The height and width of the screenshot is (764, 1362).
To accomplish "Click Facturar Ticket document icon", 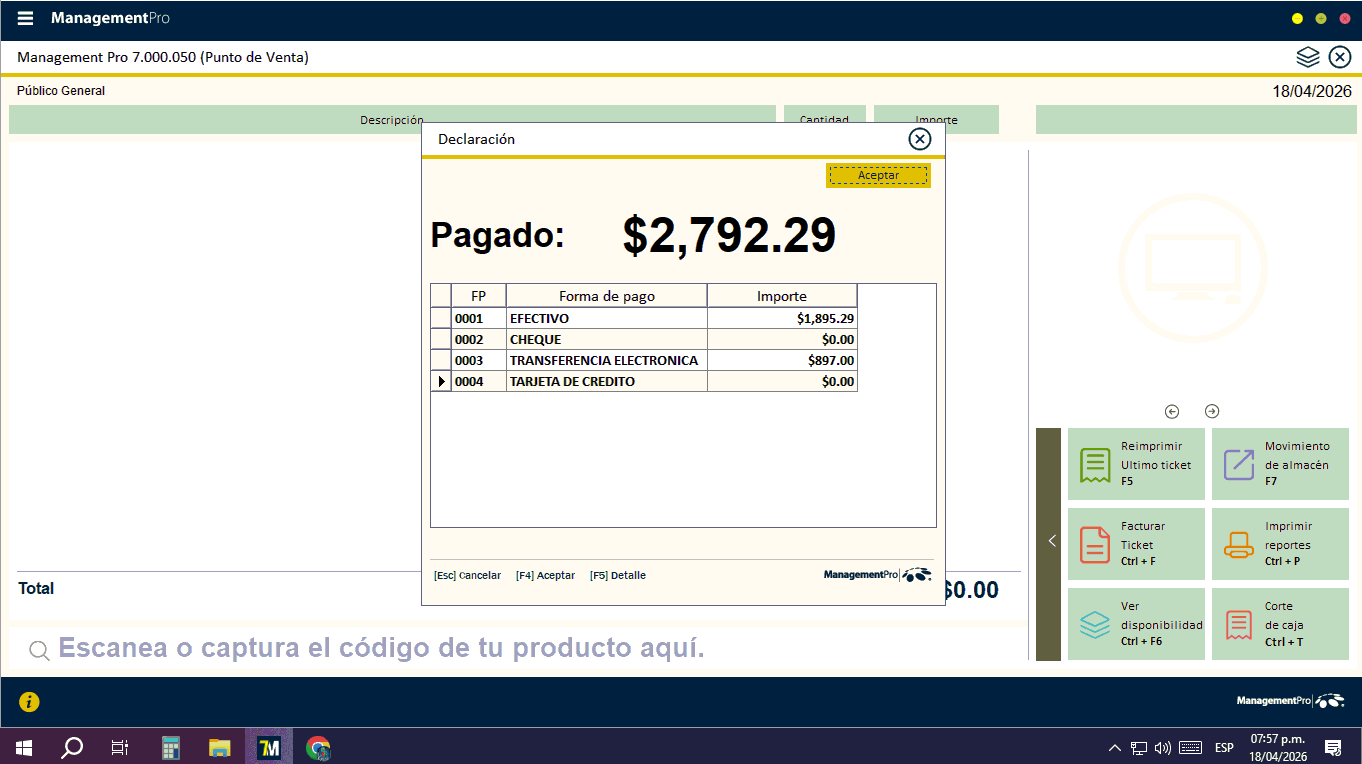I will tap(1096, 545).
